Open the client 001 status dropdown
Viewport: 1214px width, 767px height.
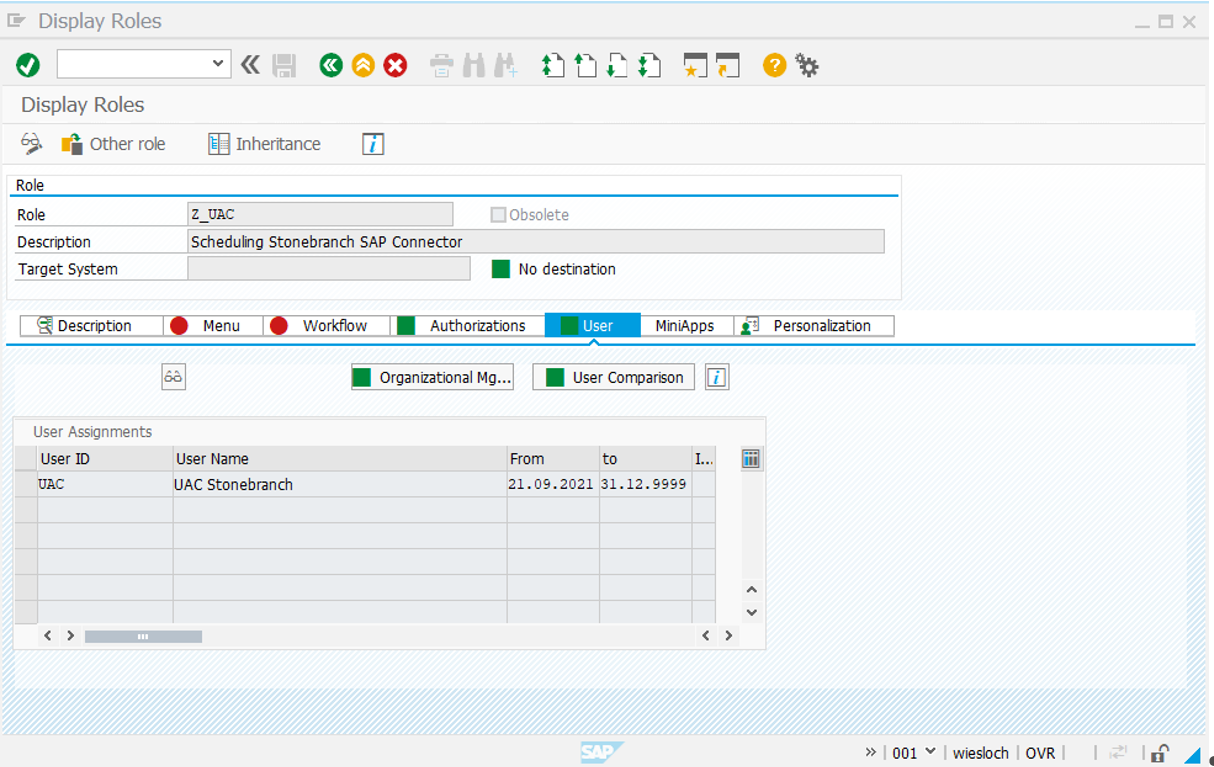[x=931, y=752]
